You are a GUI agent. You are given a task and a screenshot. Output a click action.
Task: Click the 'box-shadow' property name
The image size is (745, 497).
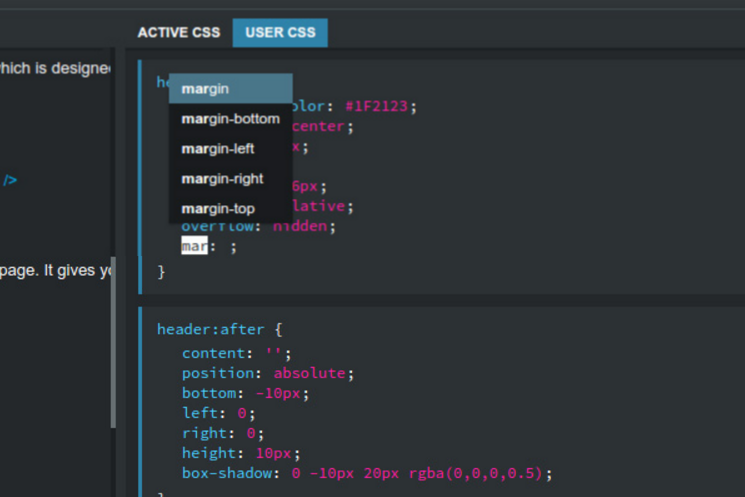tap(227, 473)
